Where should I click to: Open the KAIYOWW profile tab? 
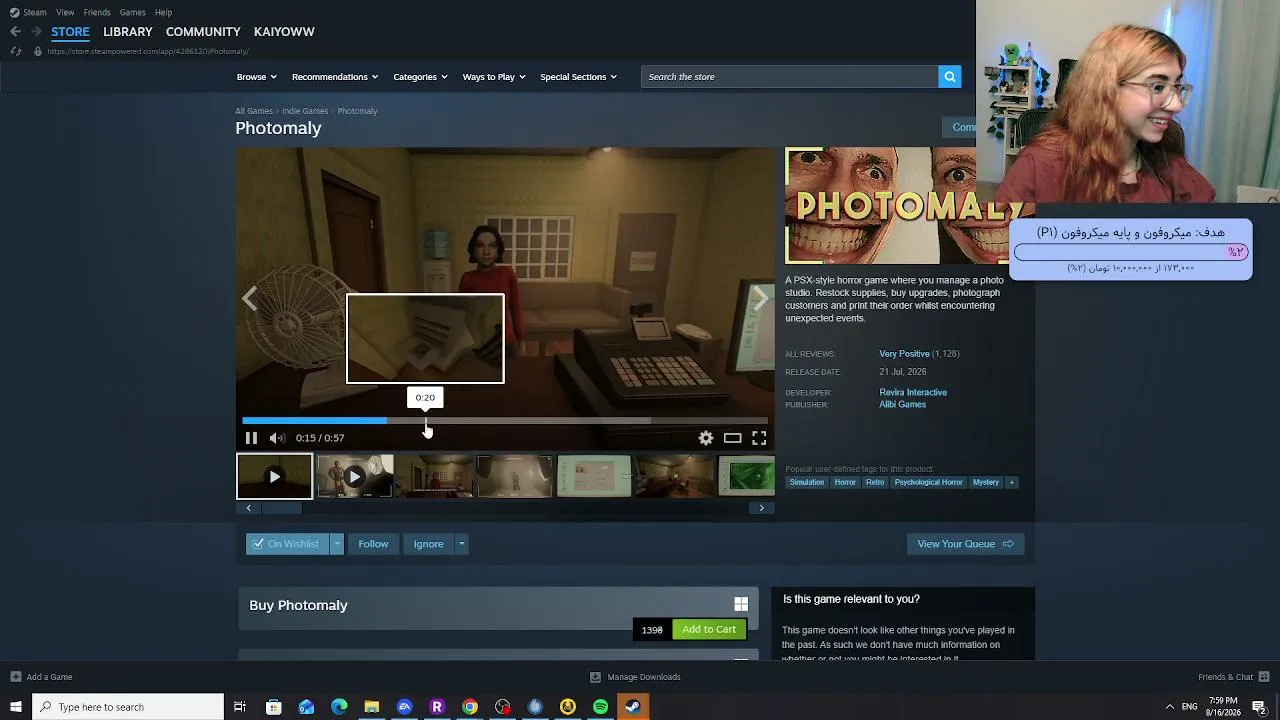pos(284,32)
